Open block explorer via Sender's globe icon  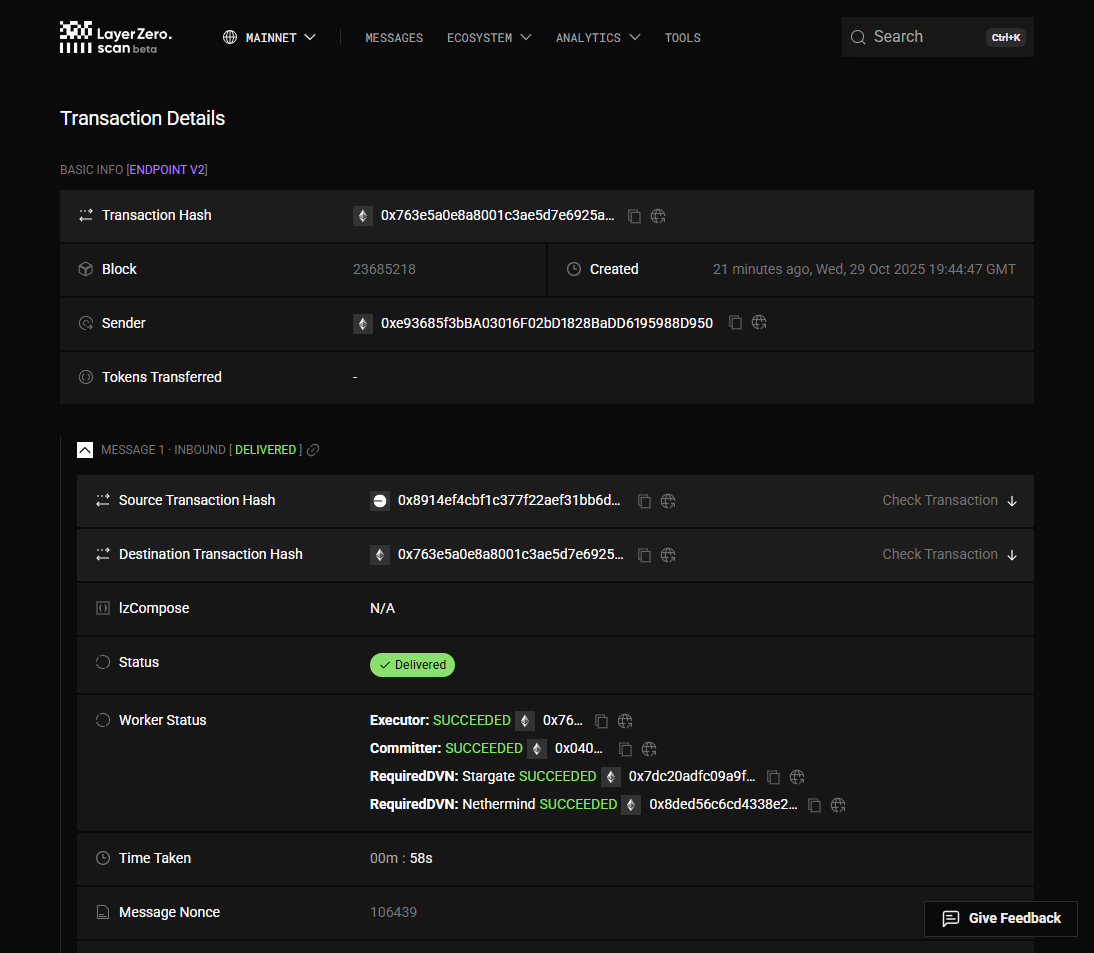coord(759,322)
